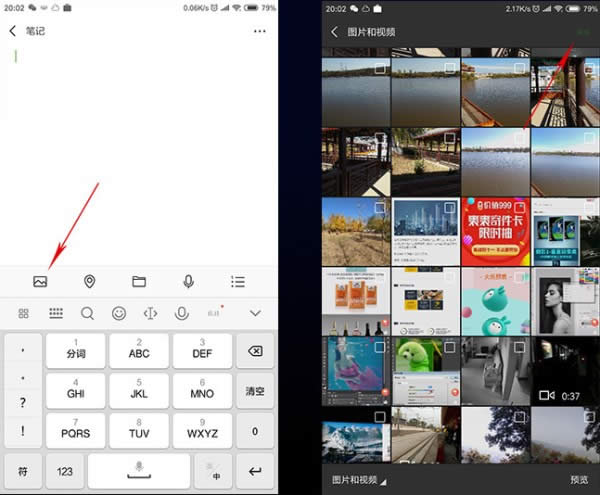Viewport: 600px width, 495px height.
Task: Tap the 3 DEF key
Action: [202, 351]
